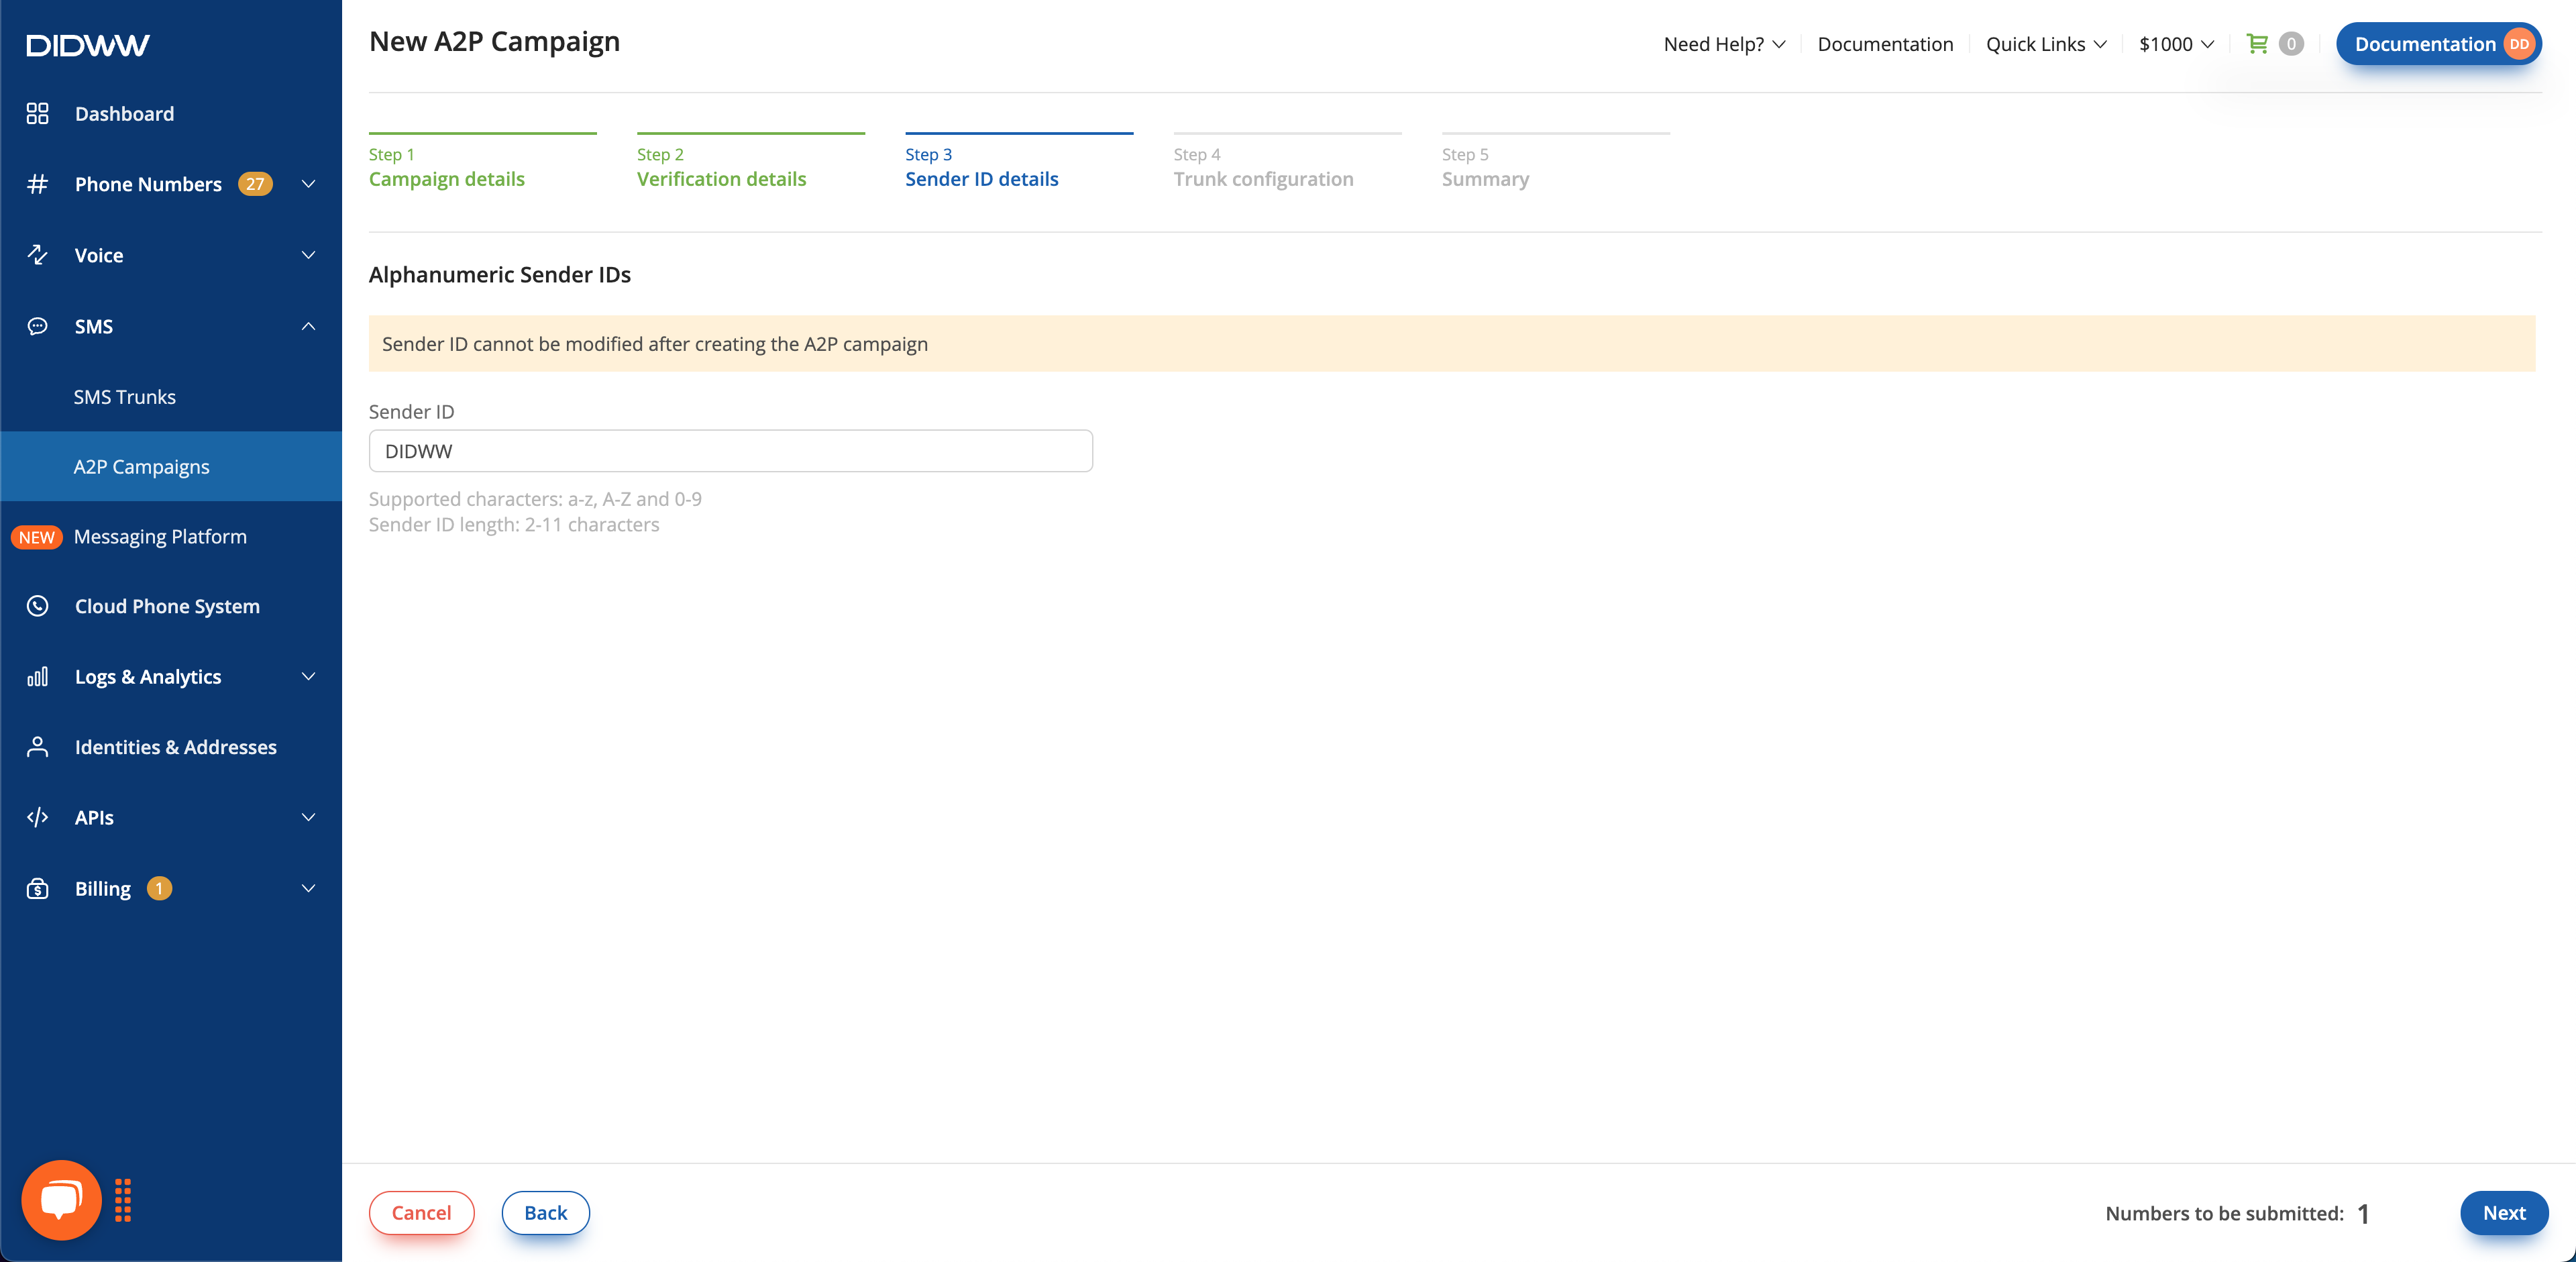
Task: Click the APIs code icon
Action: coord(37,818)
